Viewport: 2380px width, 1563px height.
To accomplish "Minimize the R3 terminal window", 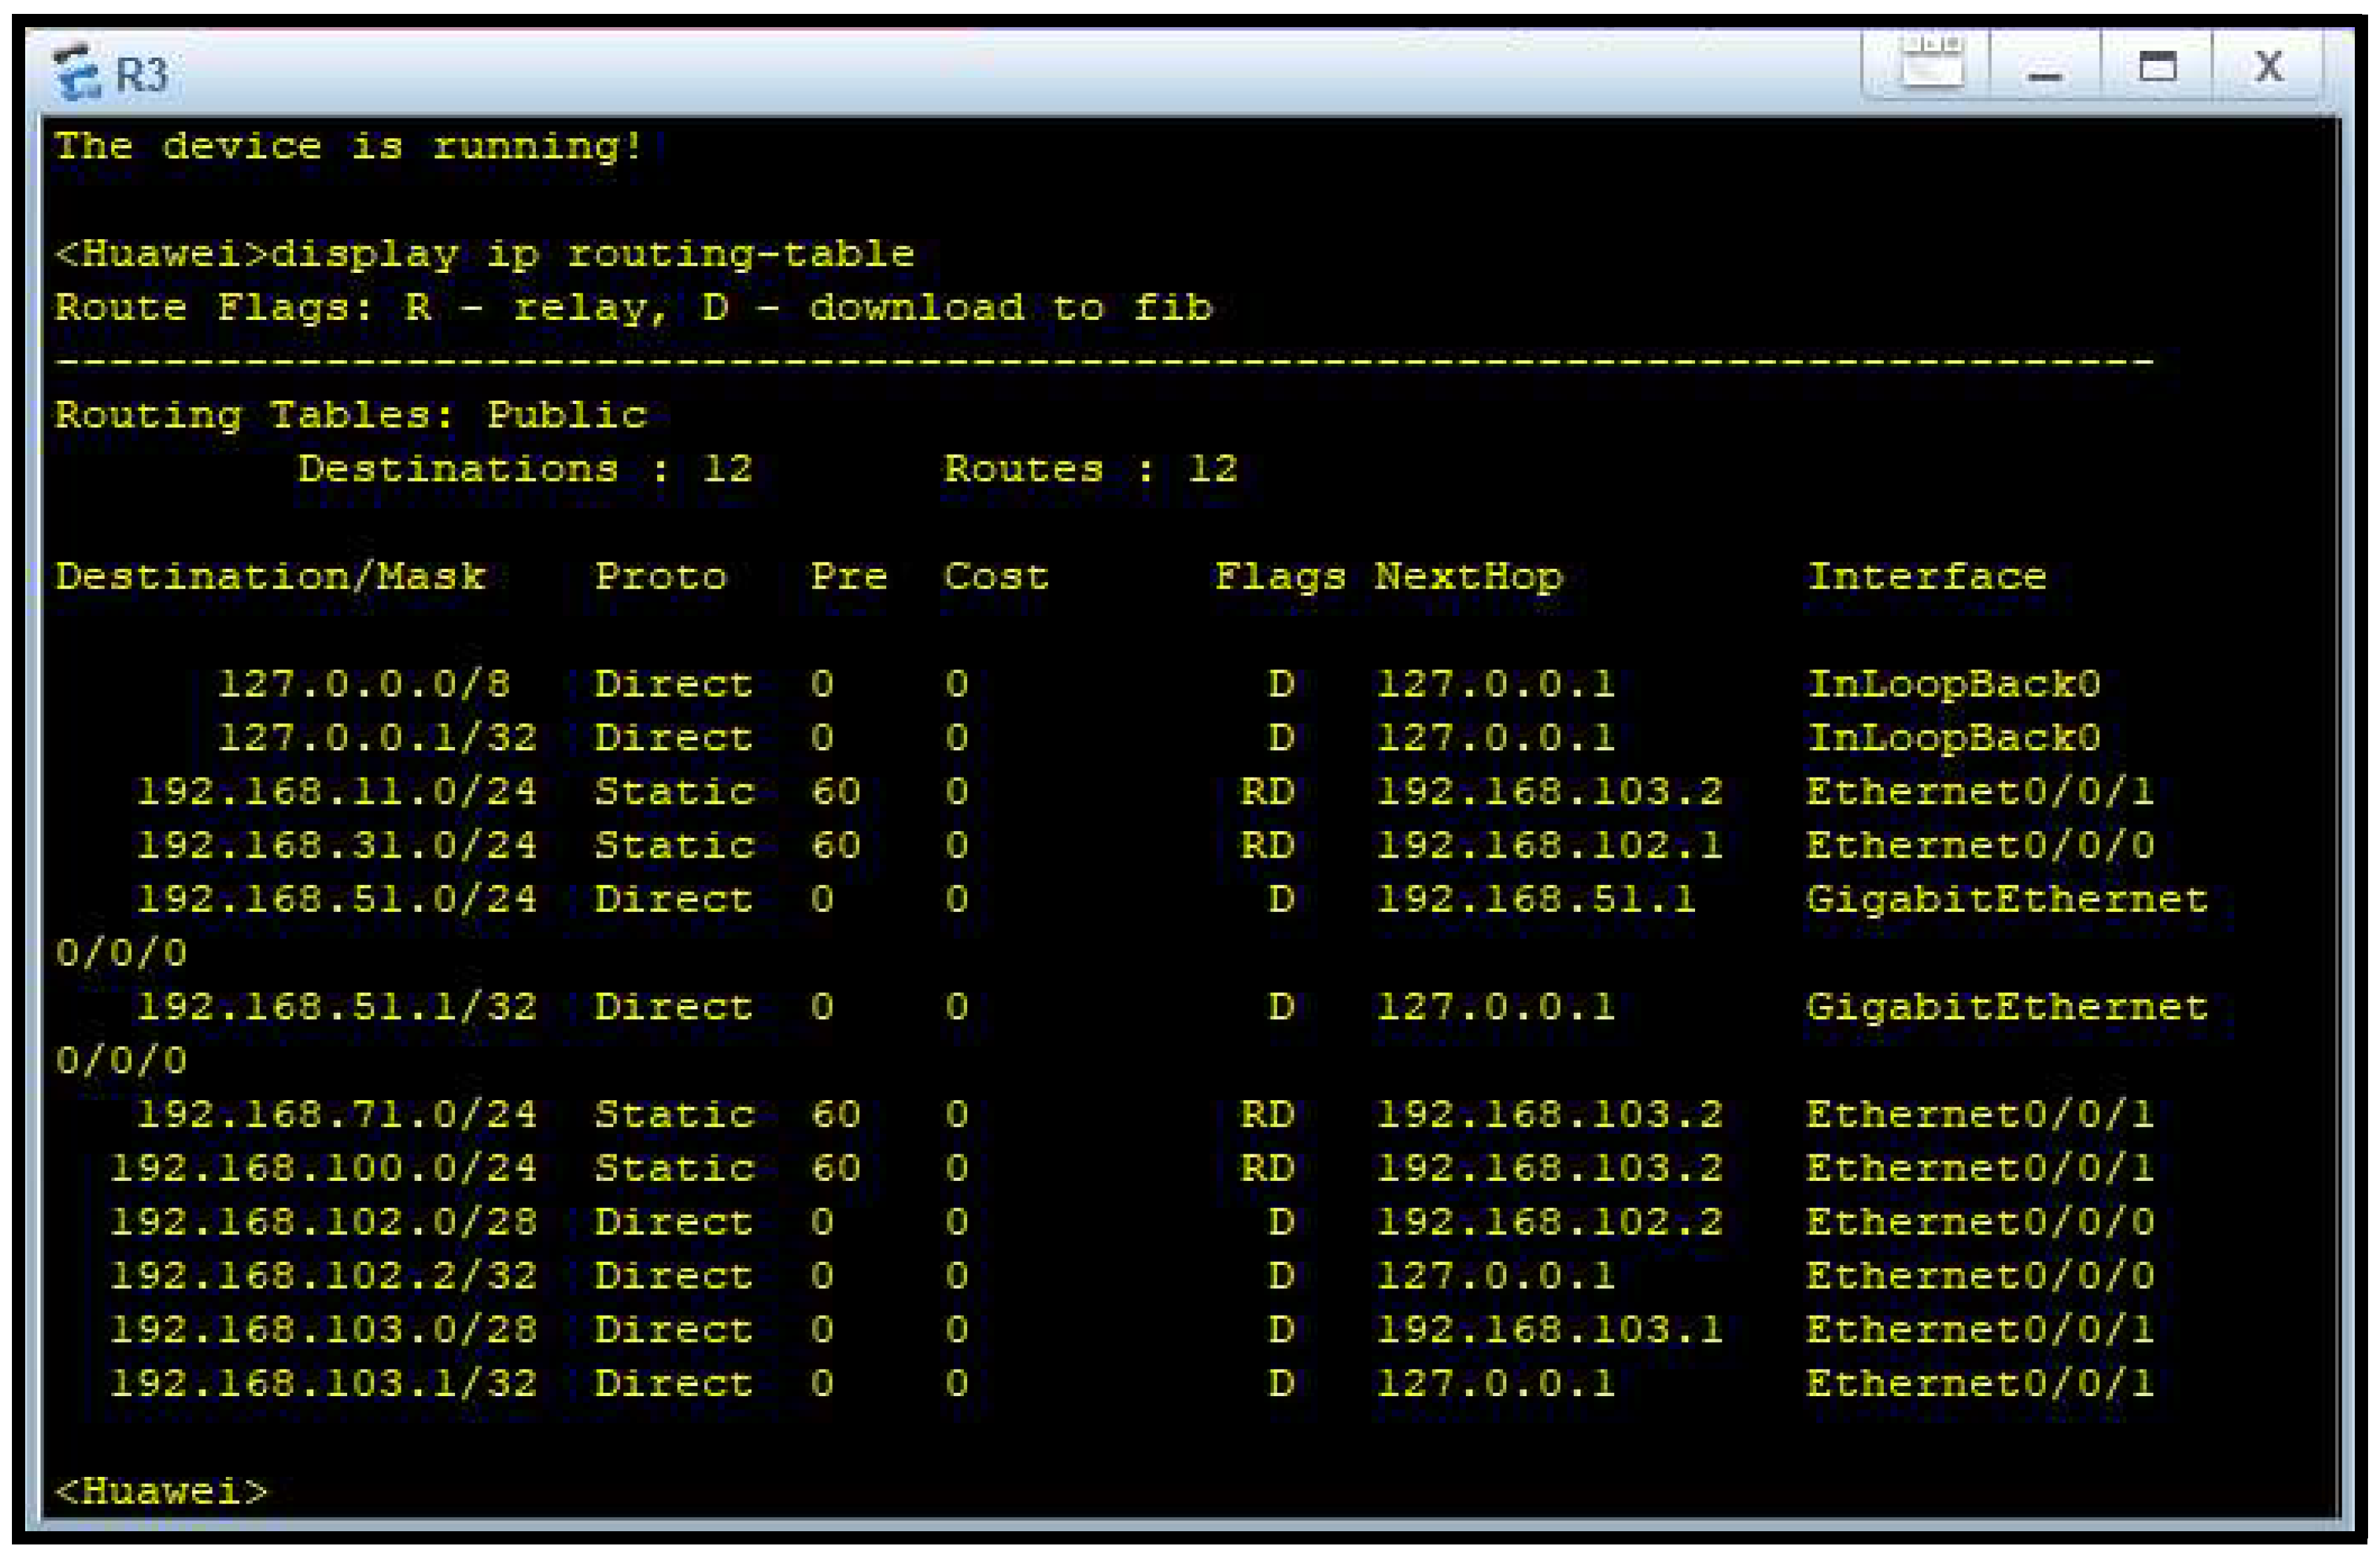I will (2045, 70).
